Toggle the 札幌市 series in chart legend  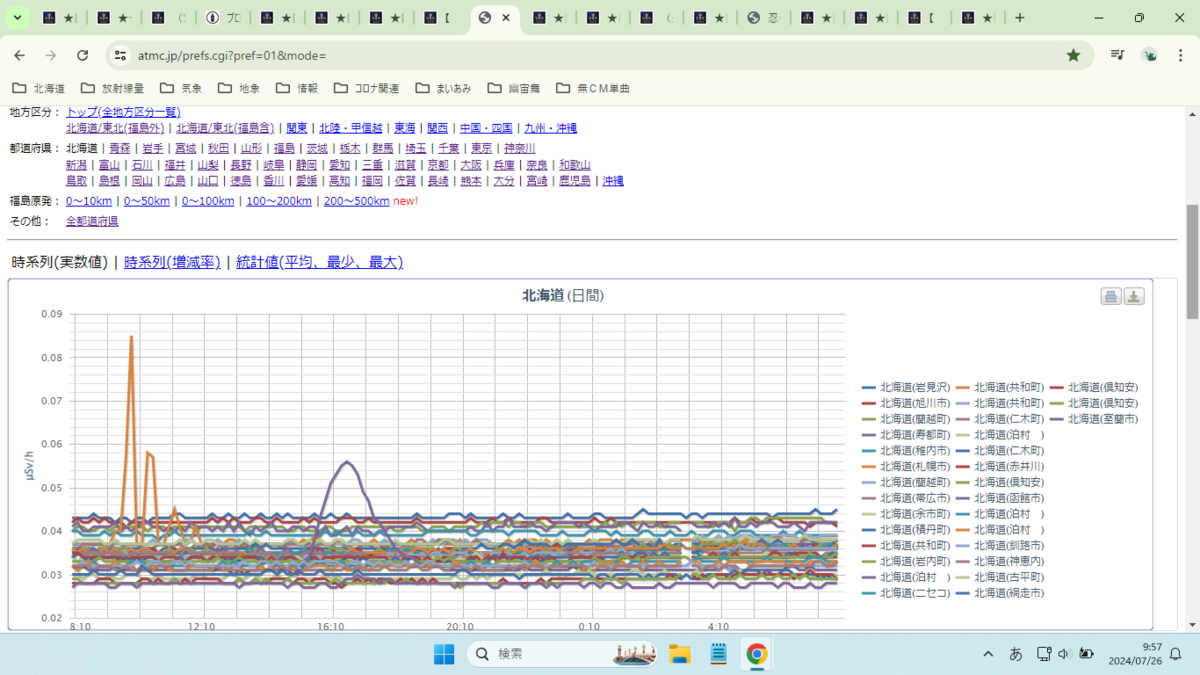click(x=906, y=466)
